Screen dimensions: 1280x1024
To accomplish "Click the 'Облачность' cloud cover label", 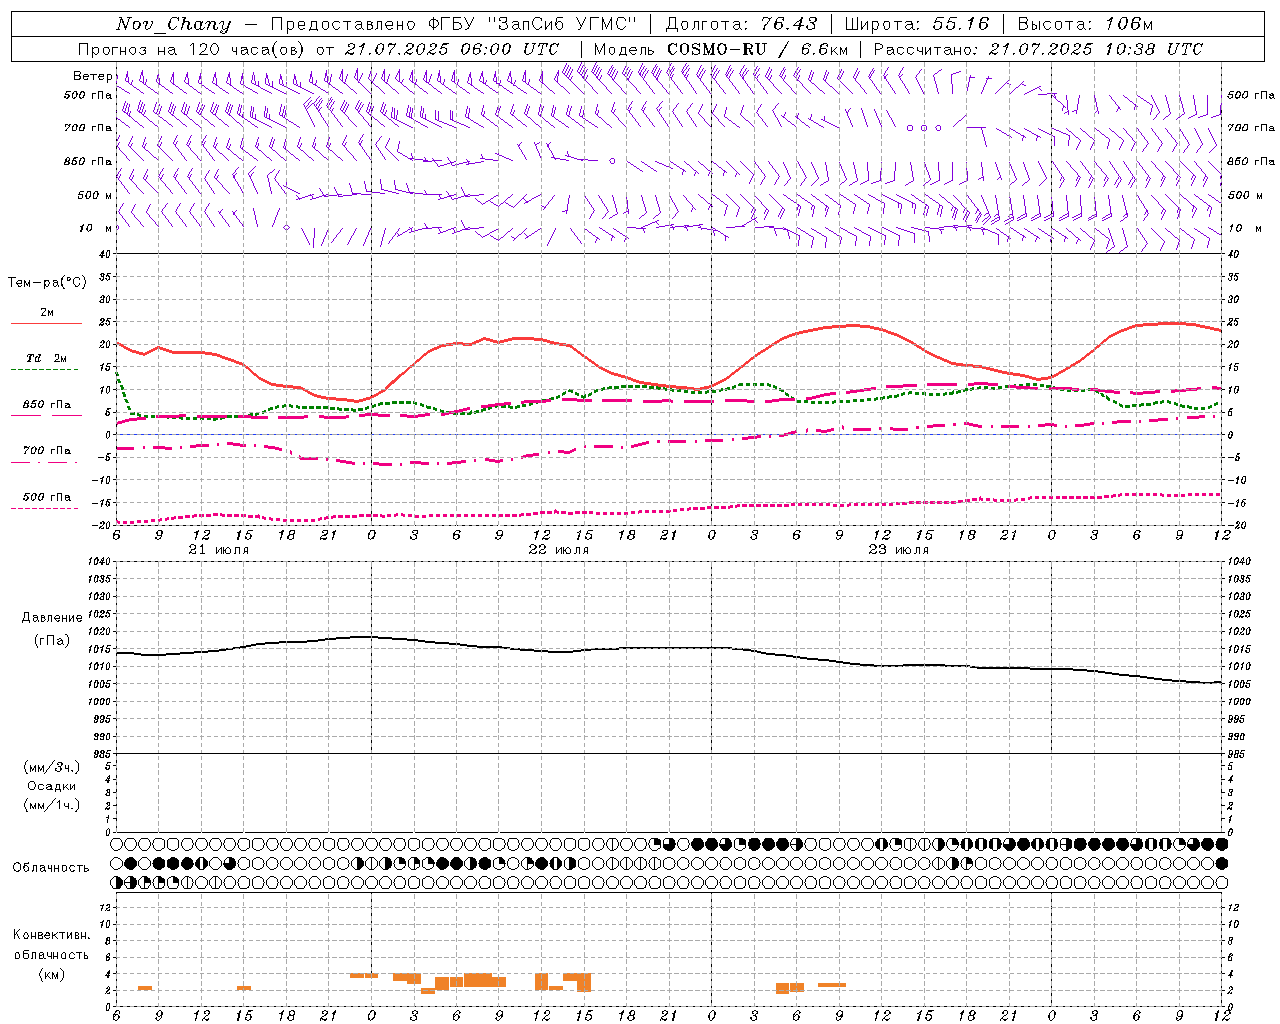I will click(51, 868).
